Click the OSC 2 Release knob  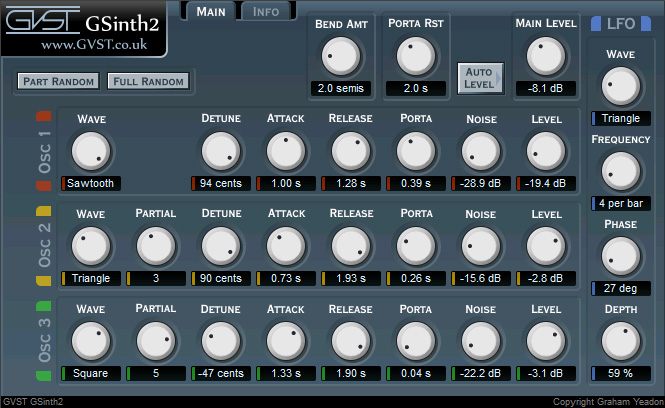(x=351, y=246)
